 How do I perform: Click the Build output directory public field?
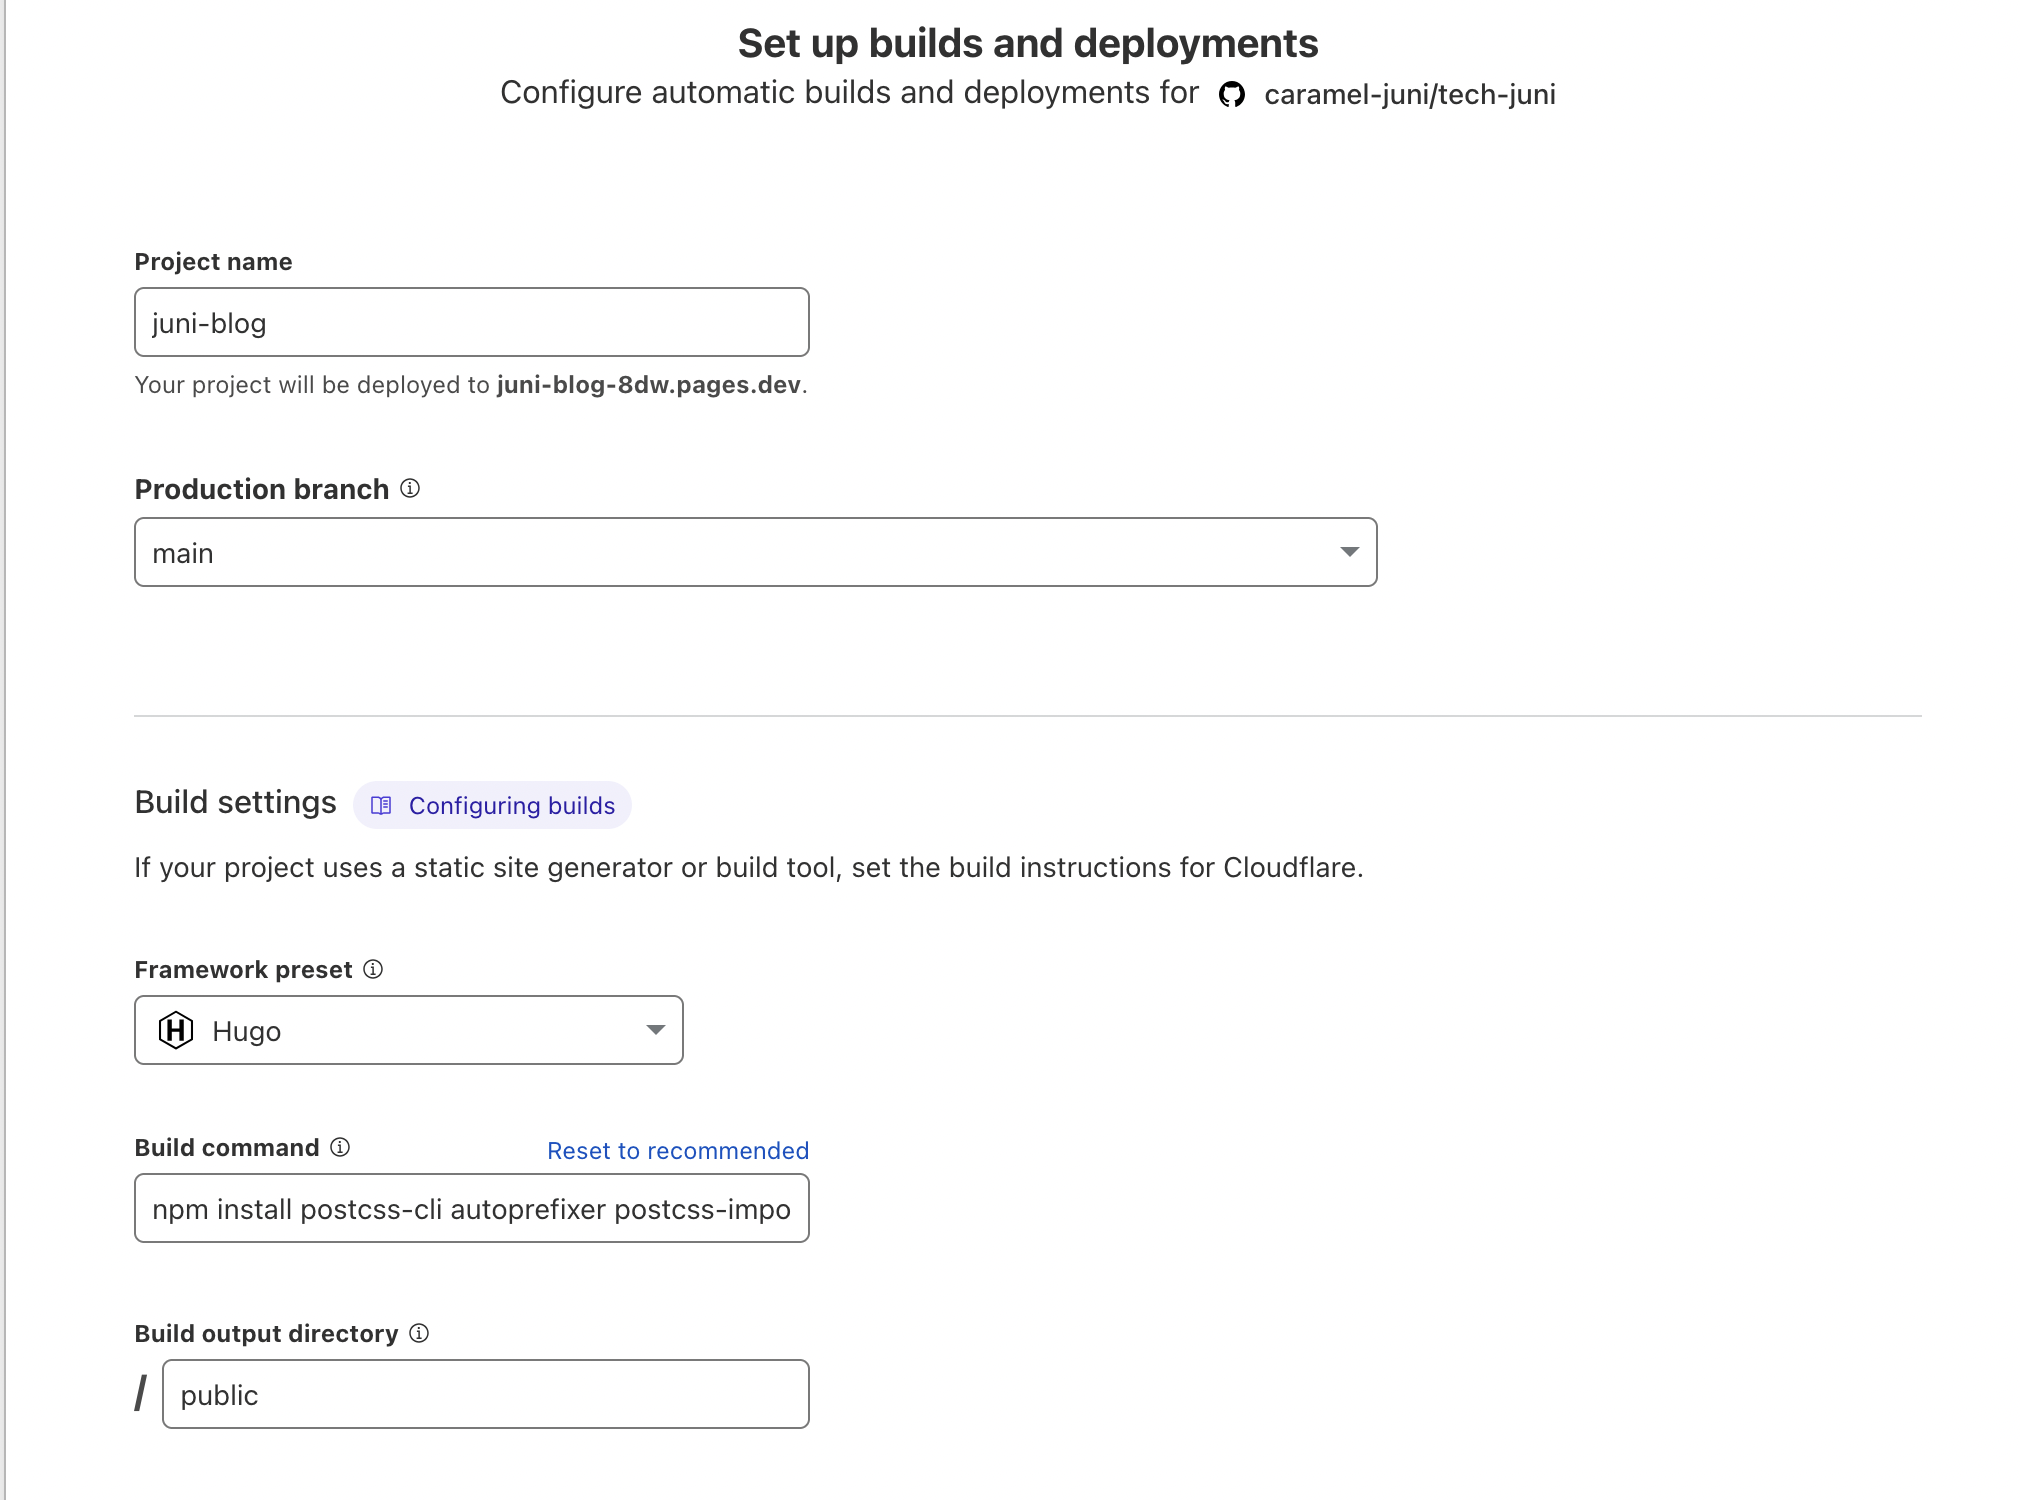(x=485, y=1394)
